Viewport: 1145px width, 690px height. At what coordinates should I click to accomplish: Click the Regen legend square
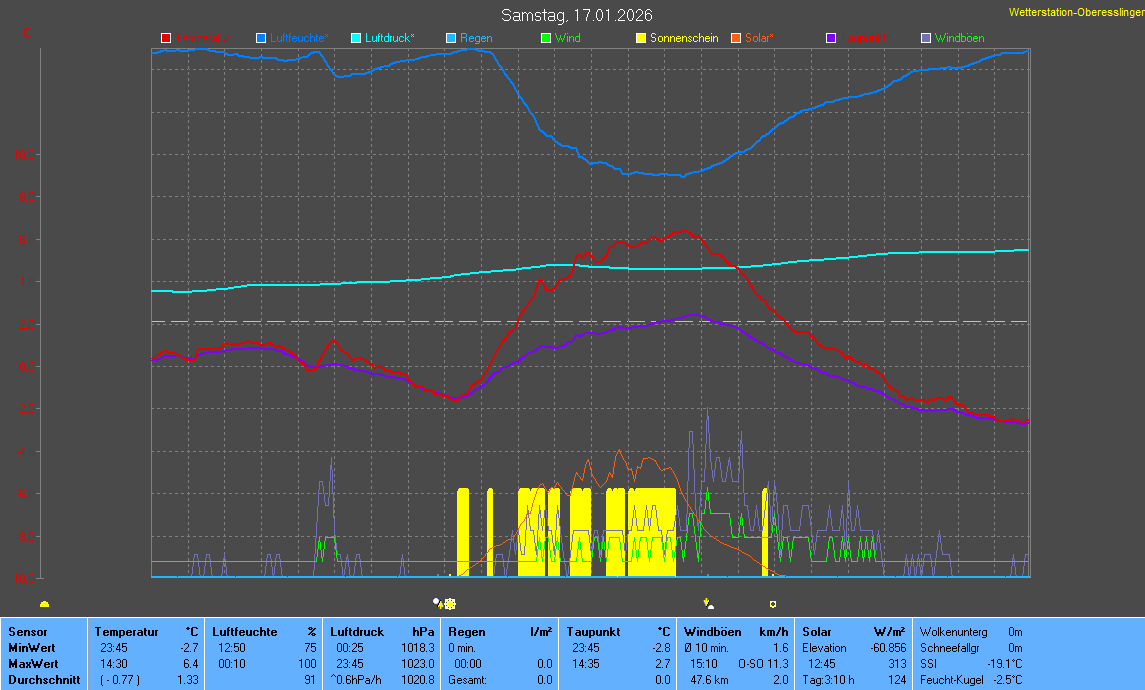(x=451, y=38)
